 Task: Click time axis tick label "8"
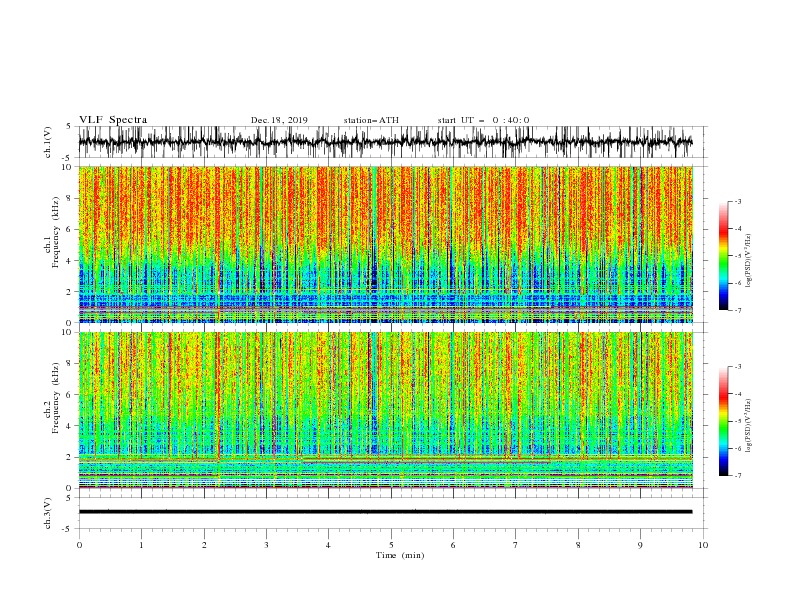[x=578, y=545]
